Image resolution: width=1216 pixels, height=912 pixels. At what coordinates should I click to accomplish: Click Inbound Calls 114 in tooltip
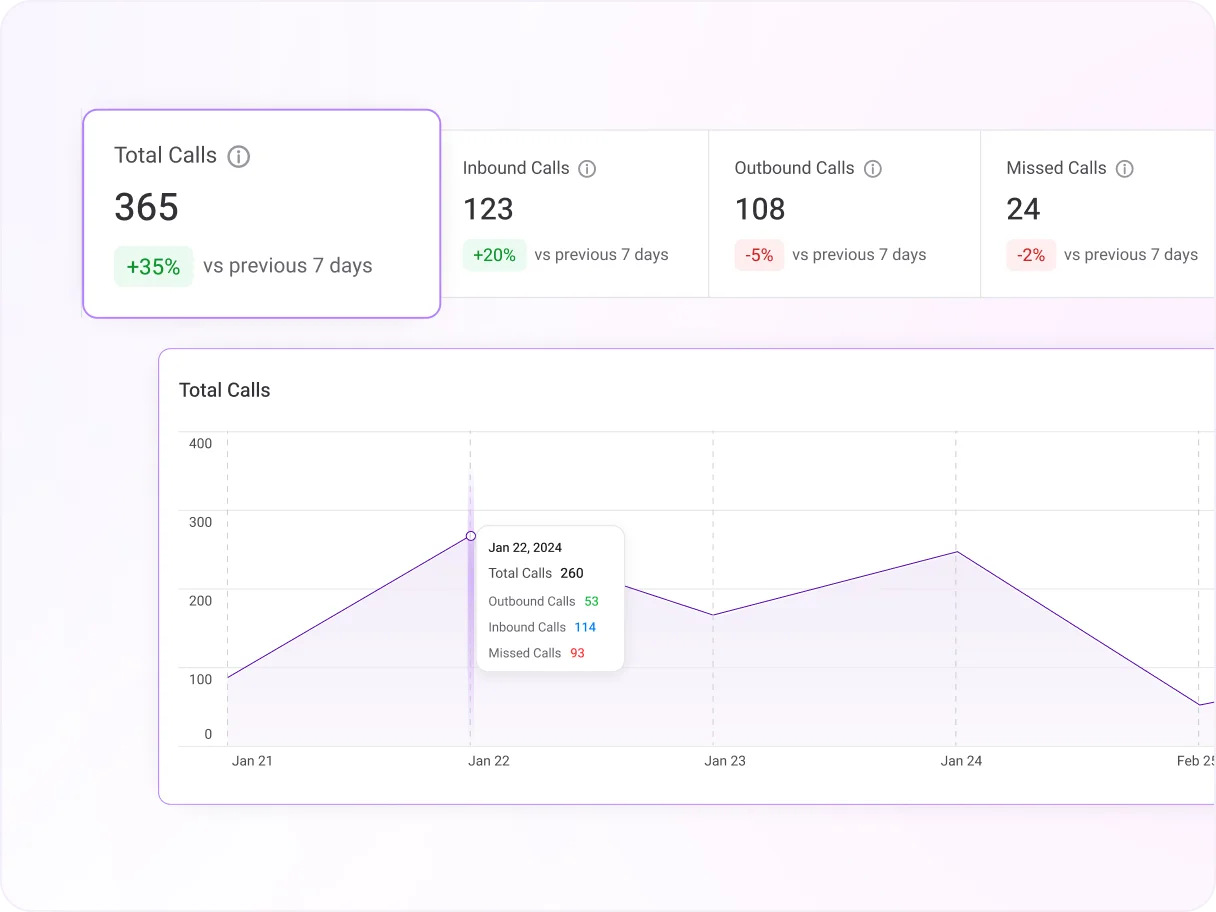(x=542, y=627)
